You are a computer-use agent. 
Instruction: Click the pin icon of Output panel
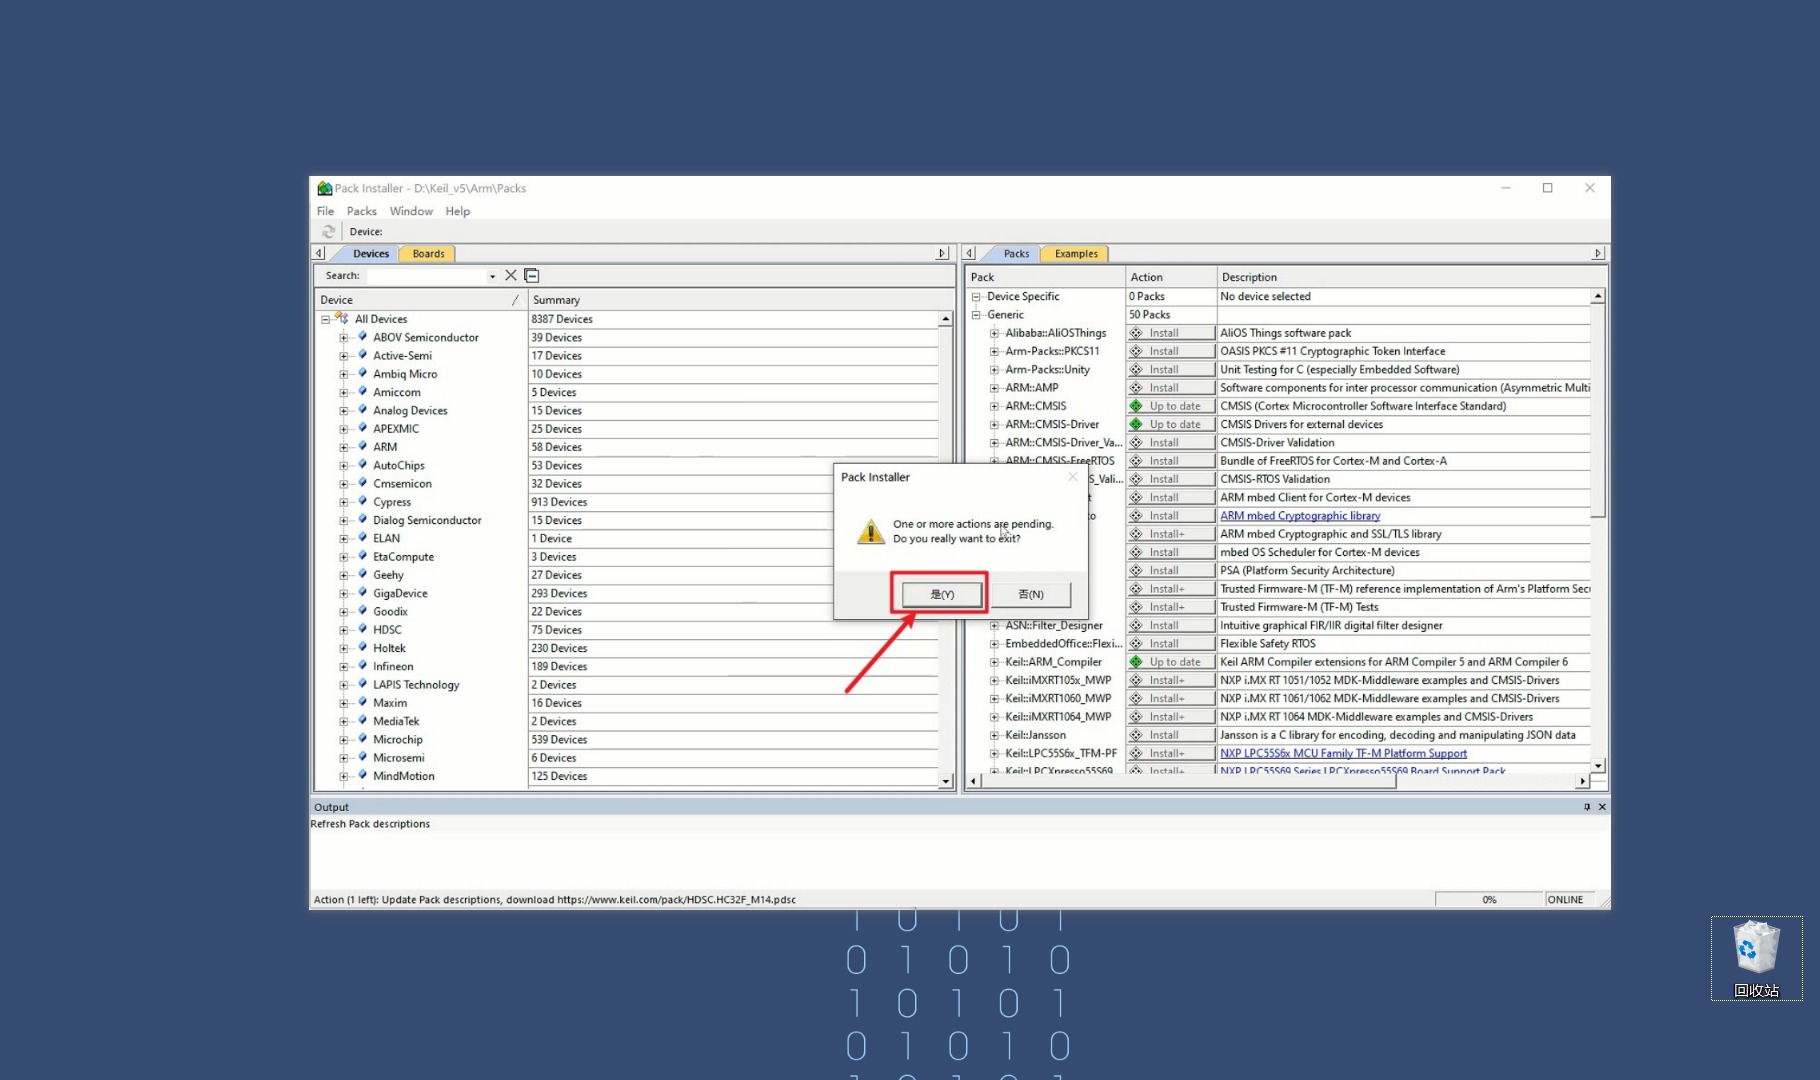pyautogui.click(x=1586, y=807)
